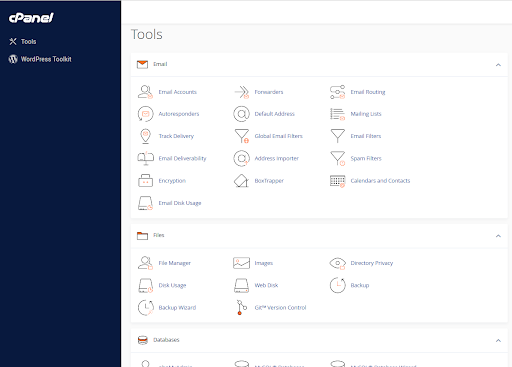Open the Email Routing icon
The width and height of the screenshot is (512, 367).
pos(337,92)
